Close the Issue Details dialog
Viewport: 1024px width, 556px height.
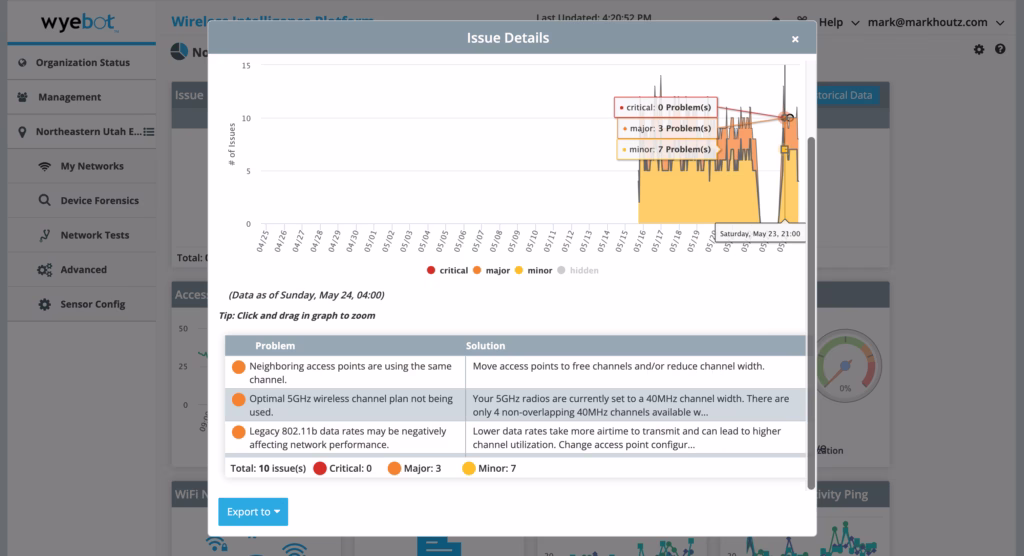(795, 39)
